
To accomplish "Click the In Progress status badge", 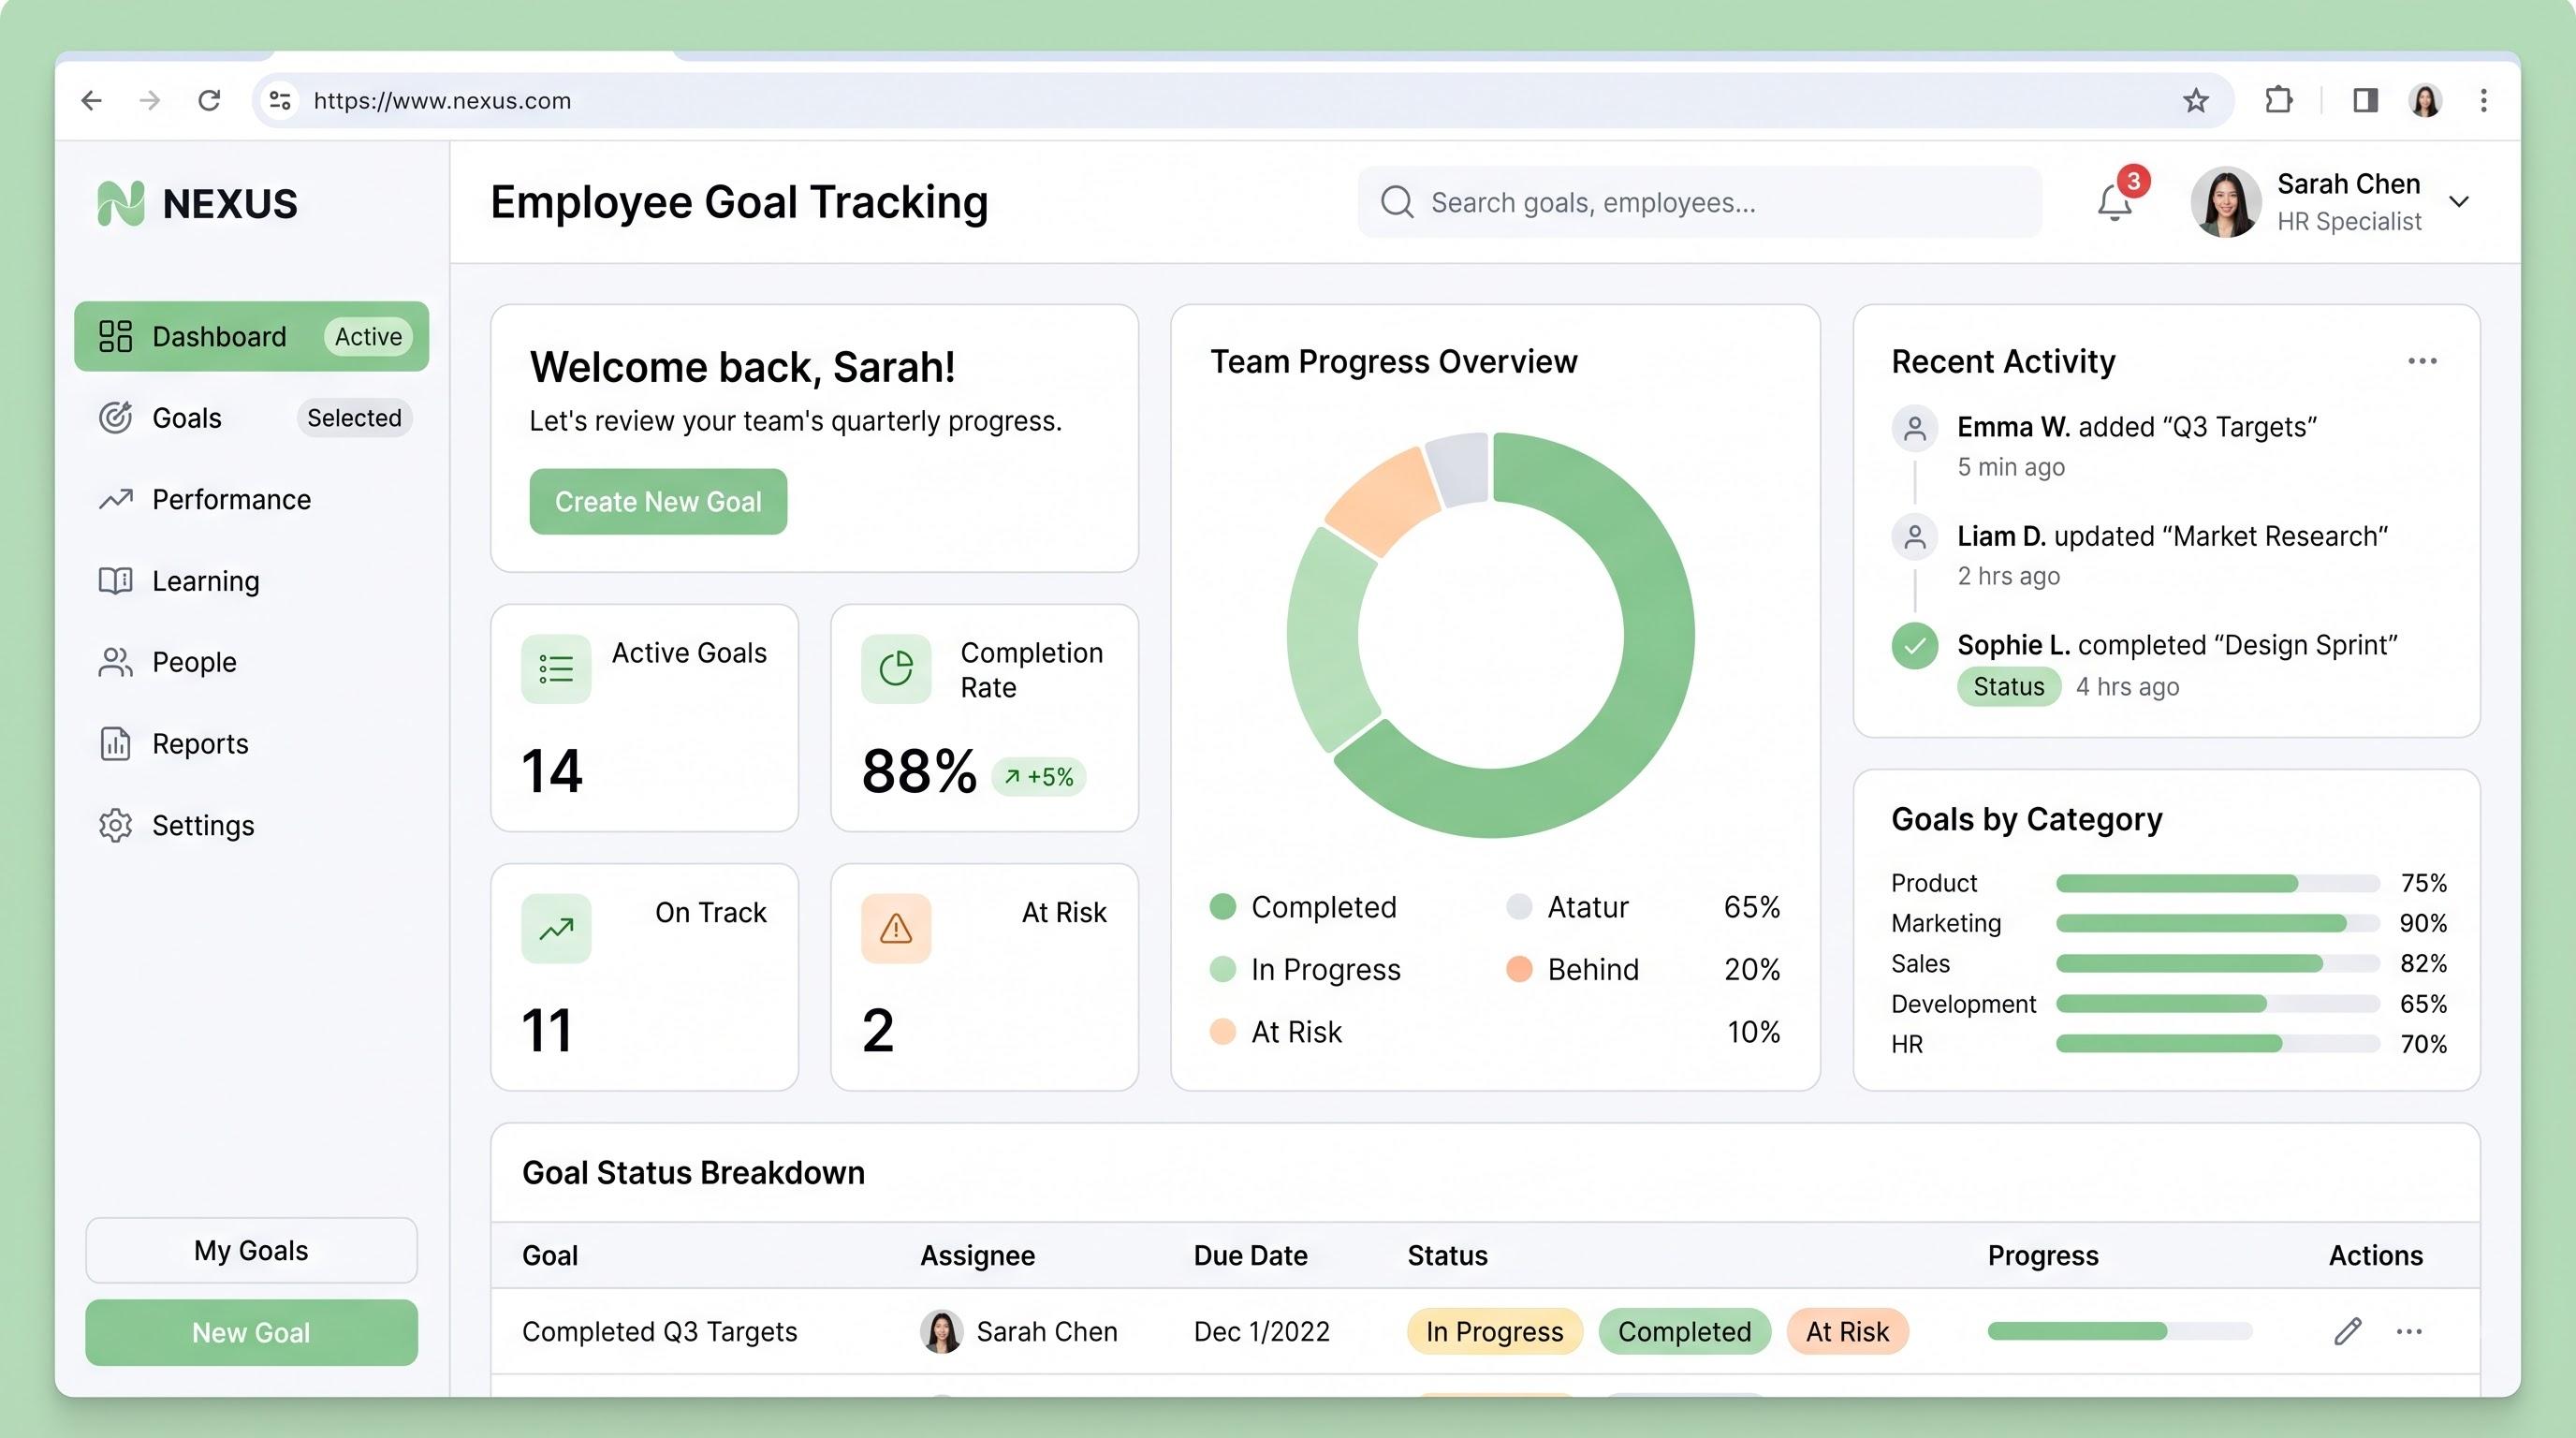I will click(1494, 1332).
